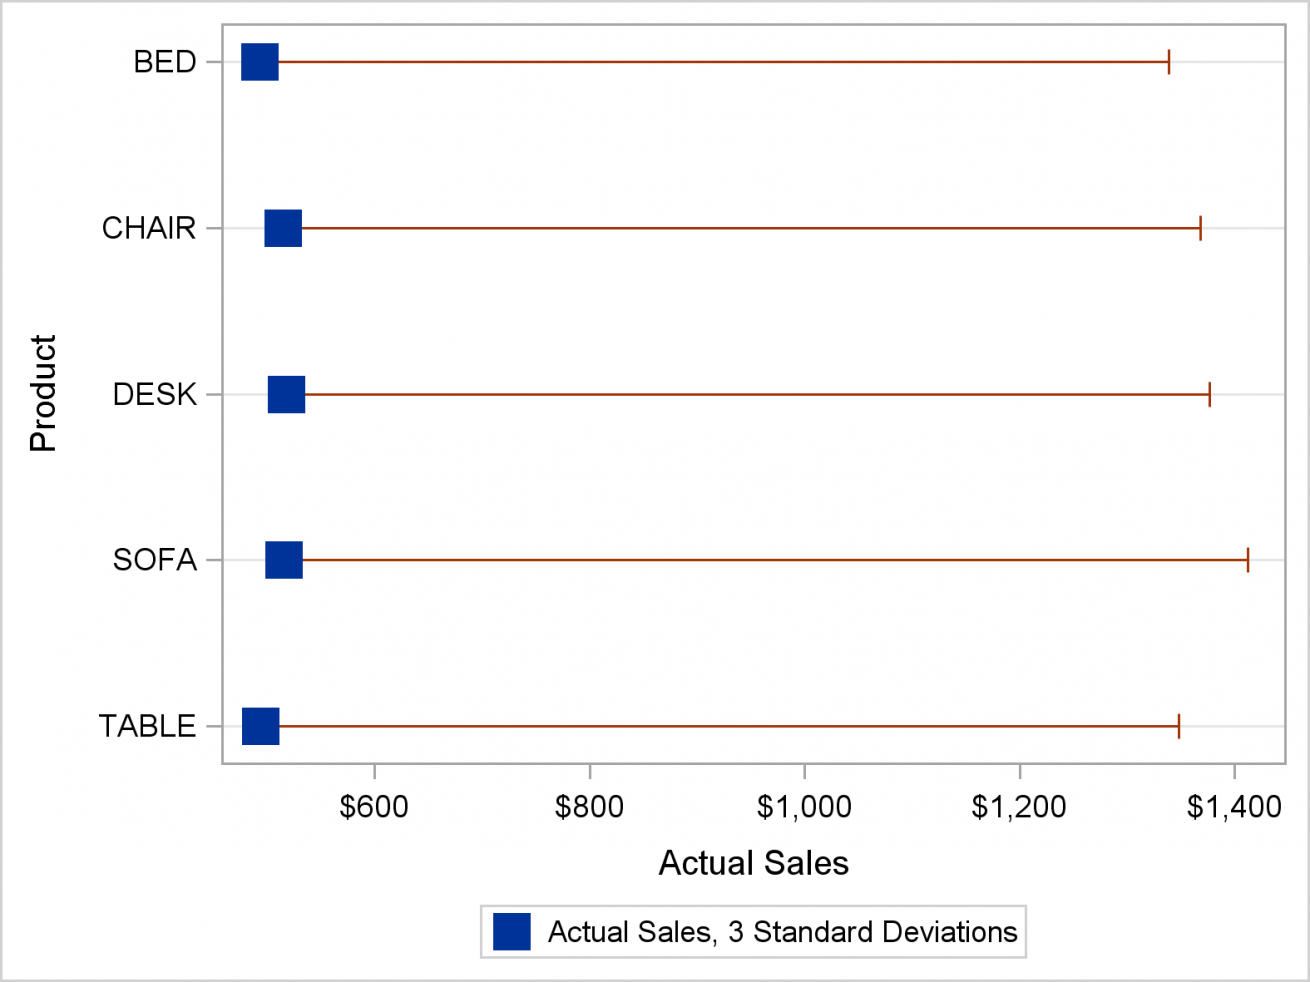The width and height of the screenshot is (1310, 982).
Task: Click the right end cap of BED error bar
Action: click(x=1168, y=62)
